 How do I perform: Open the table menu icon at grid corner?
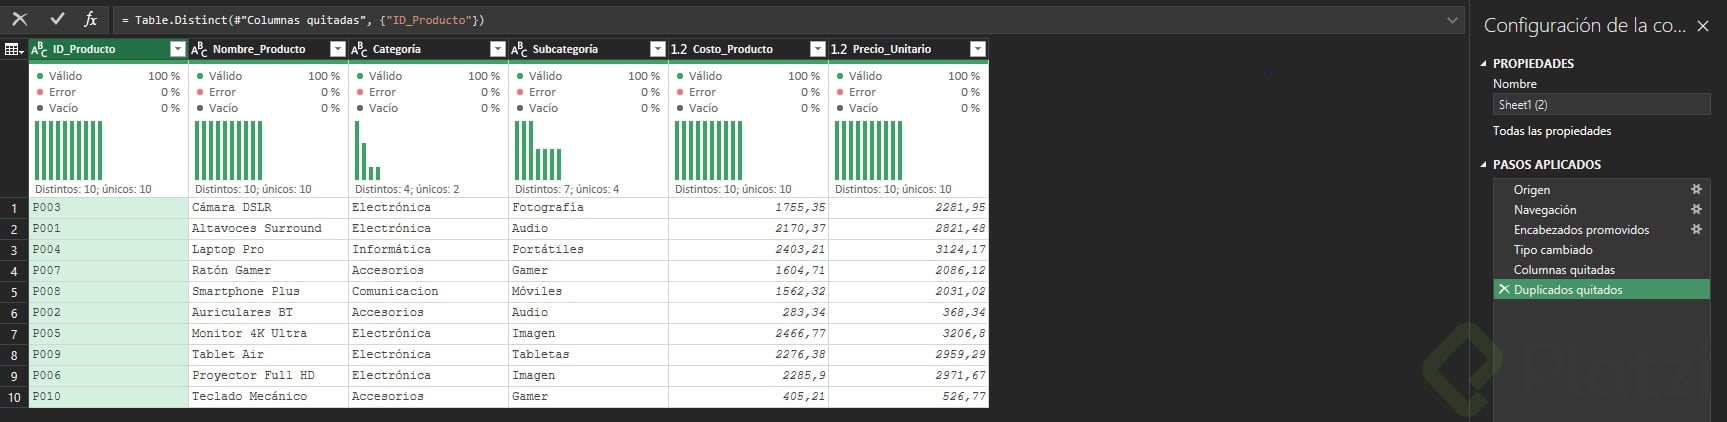point(14,49)
